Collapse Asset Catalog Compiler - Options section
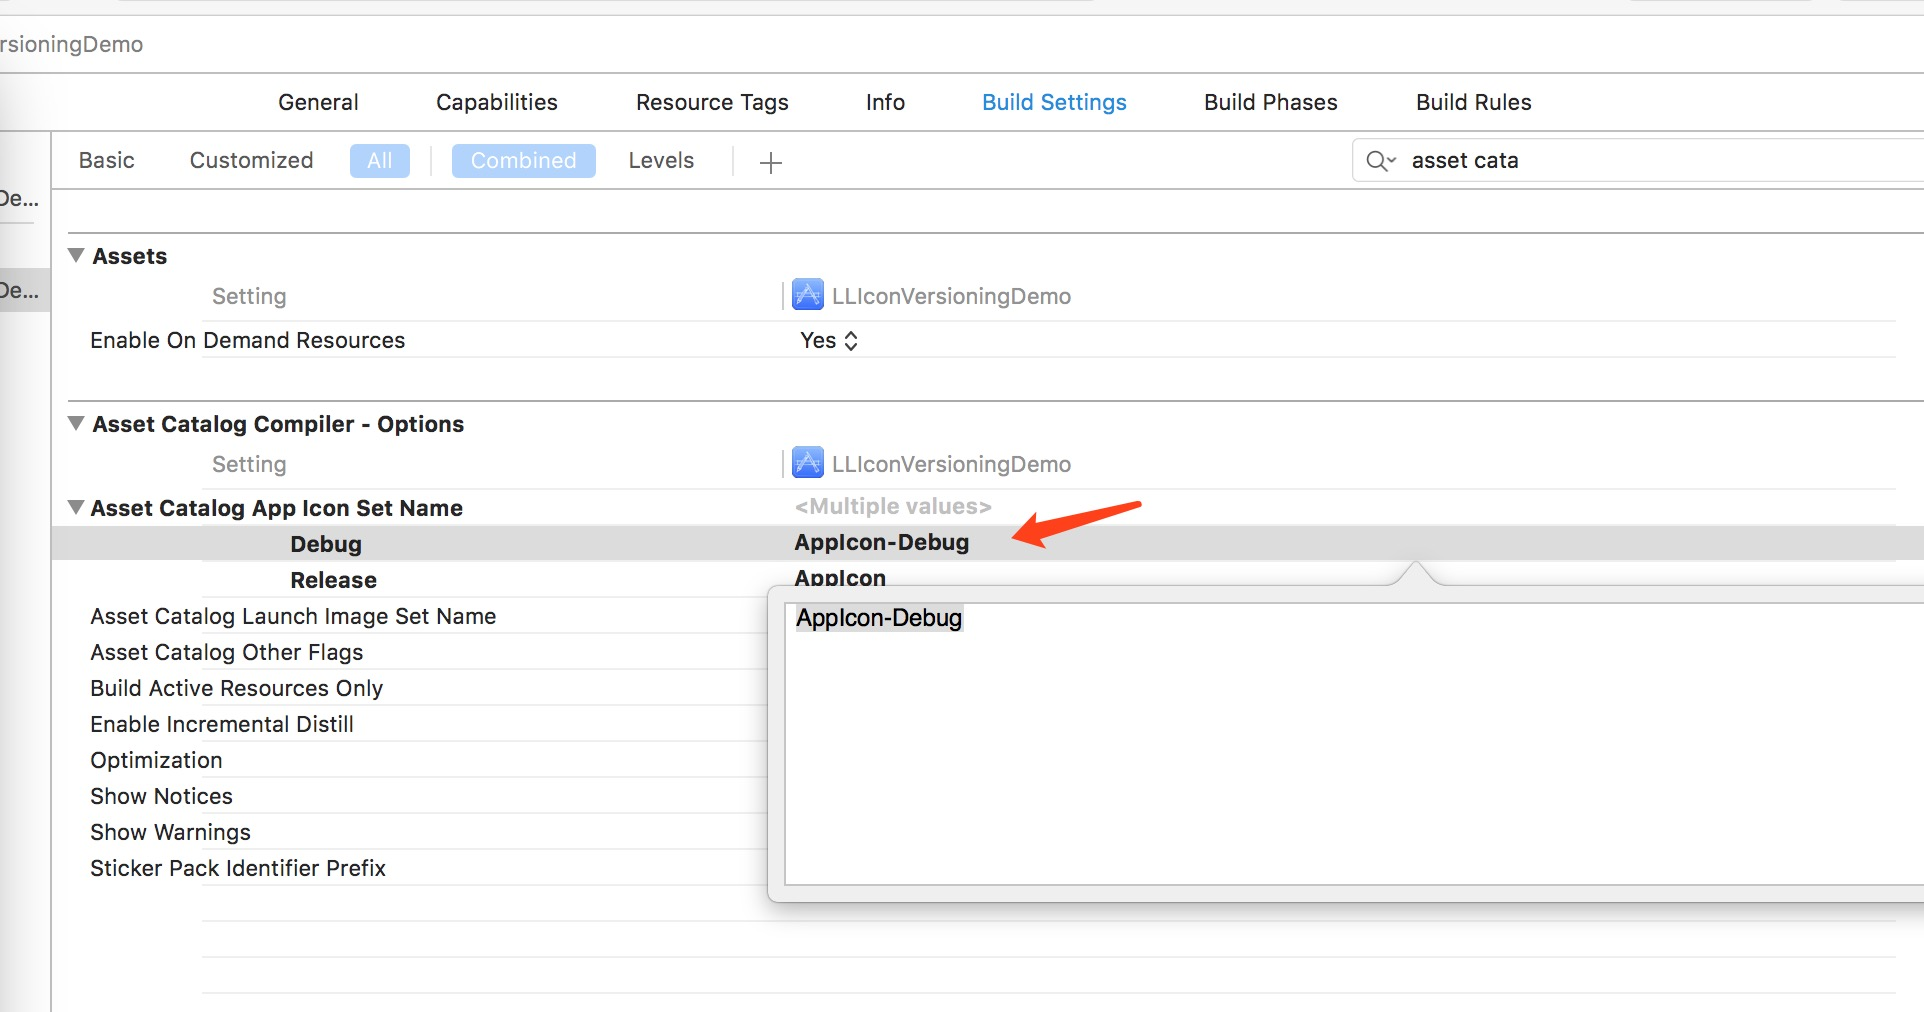1924x1012 pixels. coord(76,423)
